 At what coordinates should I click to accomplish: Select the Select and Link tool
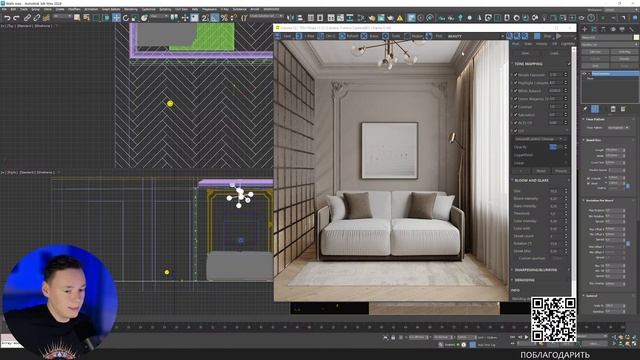coord(27,18)
